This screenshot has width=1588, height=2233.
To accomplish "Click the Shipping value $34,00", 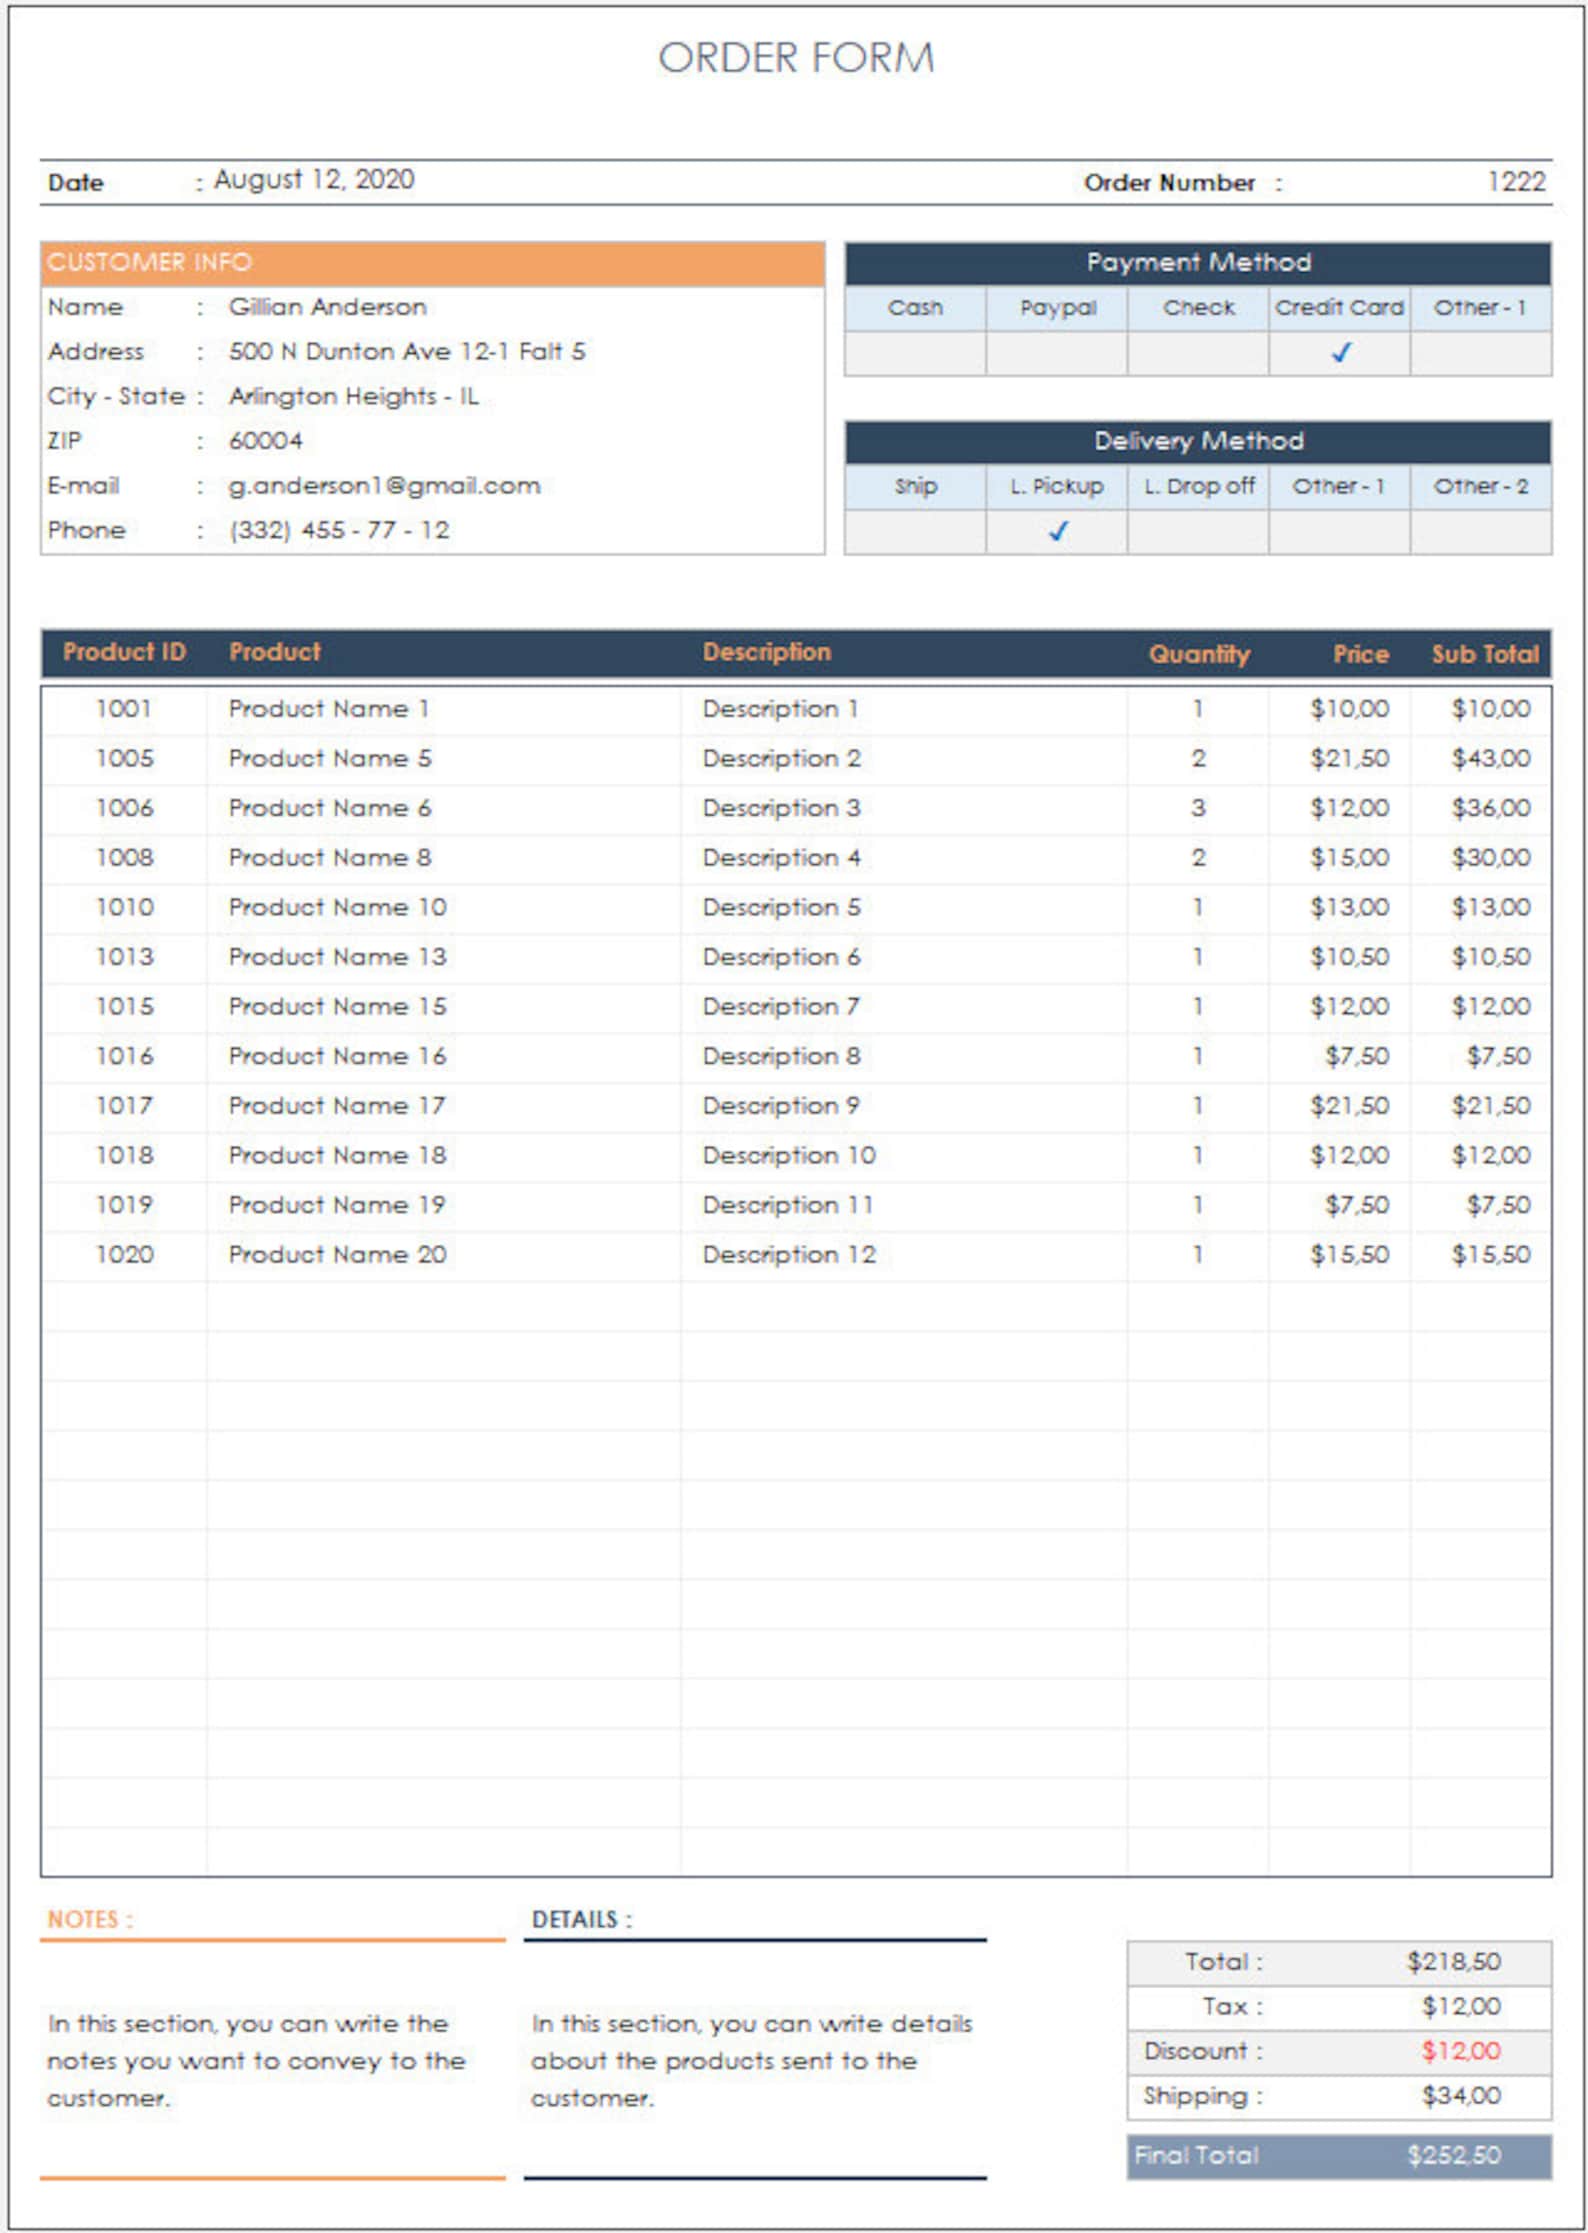I will pos(1461,2096).
